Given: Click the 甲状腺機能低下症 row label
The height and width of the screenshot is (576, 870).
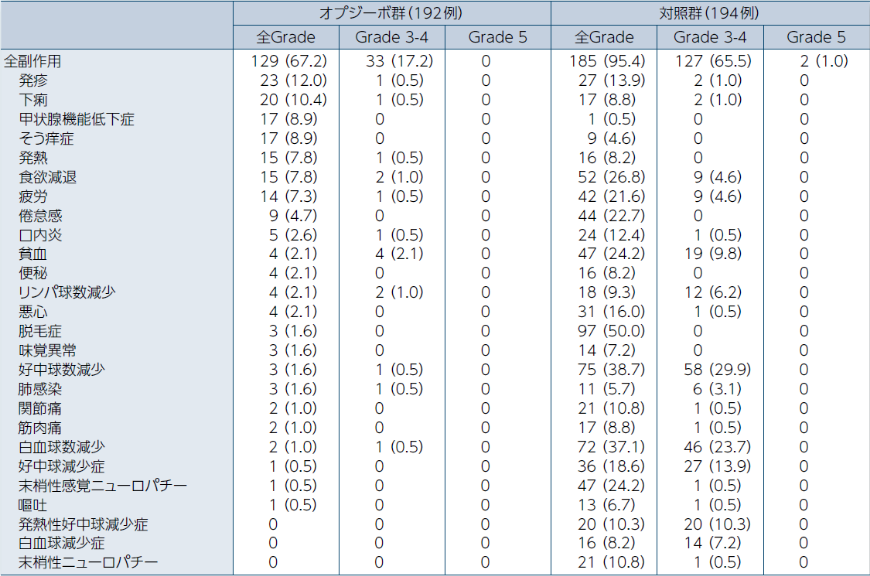Looking at the screenshot, I should (76, 119).
